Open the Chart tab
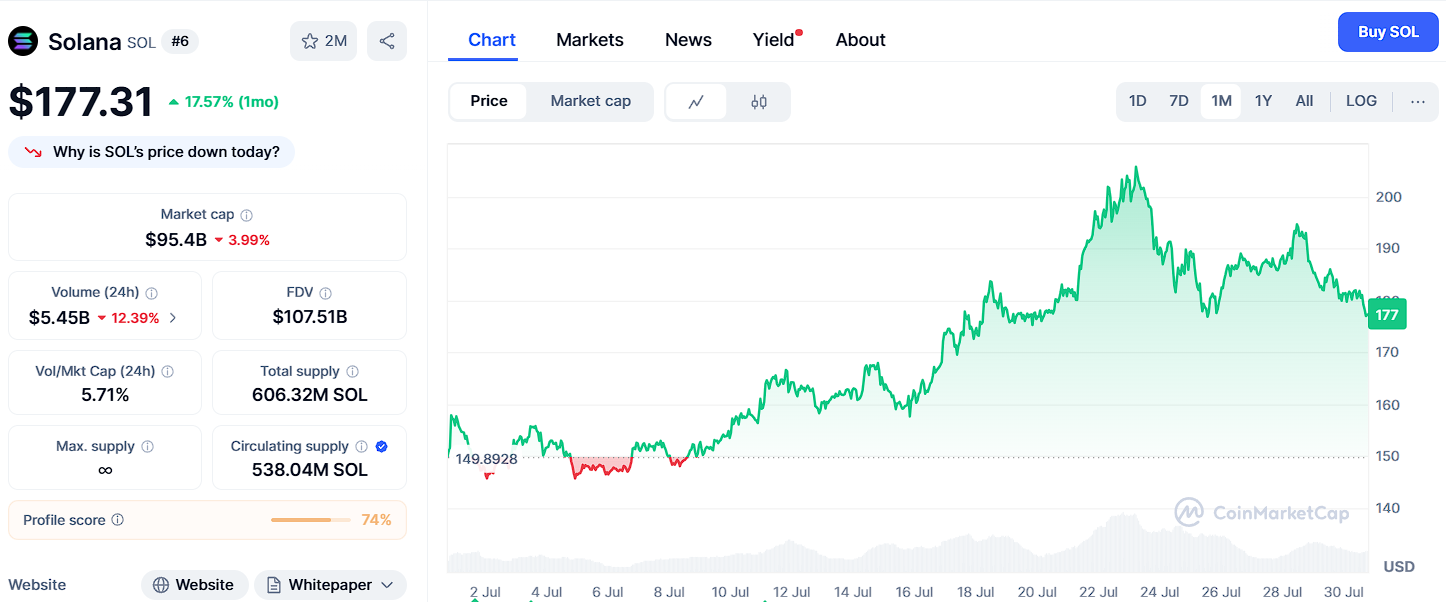The width and height of the screenshot is (1446, 602). click(x=492, y=40)
